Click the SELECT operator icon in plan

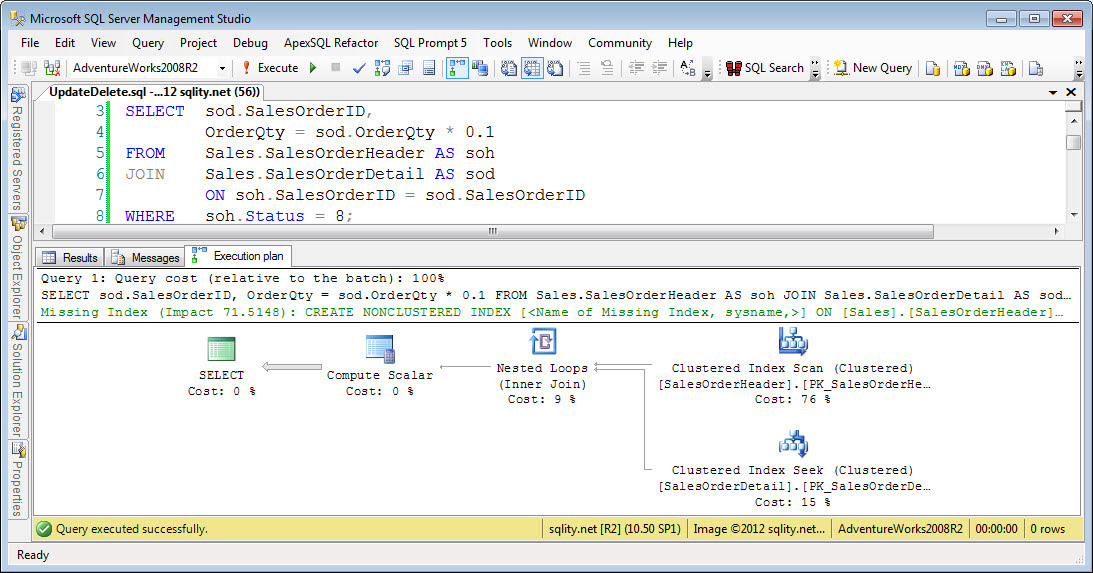click(x=221, y=349)
